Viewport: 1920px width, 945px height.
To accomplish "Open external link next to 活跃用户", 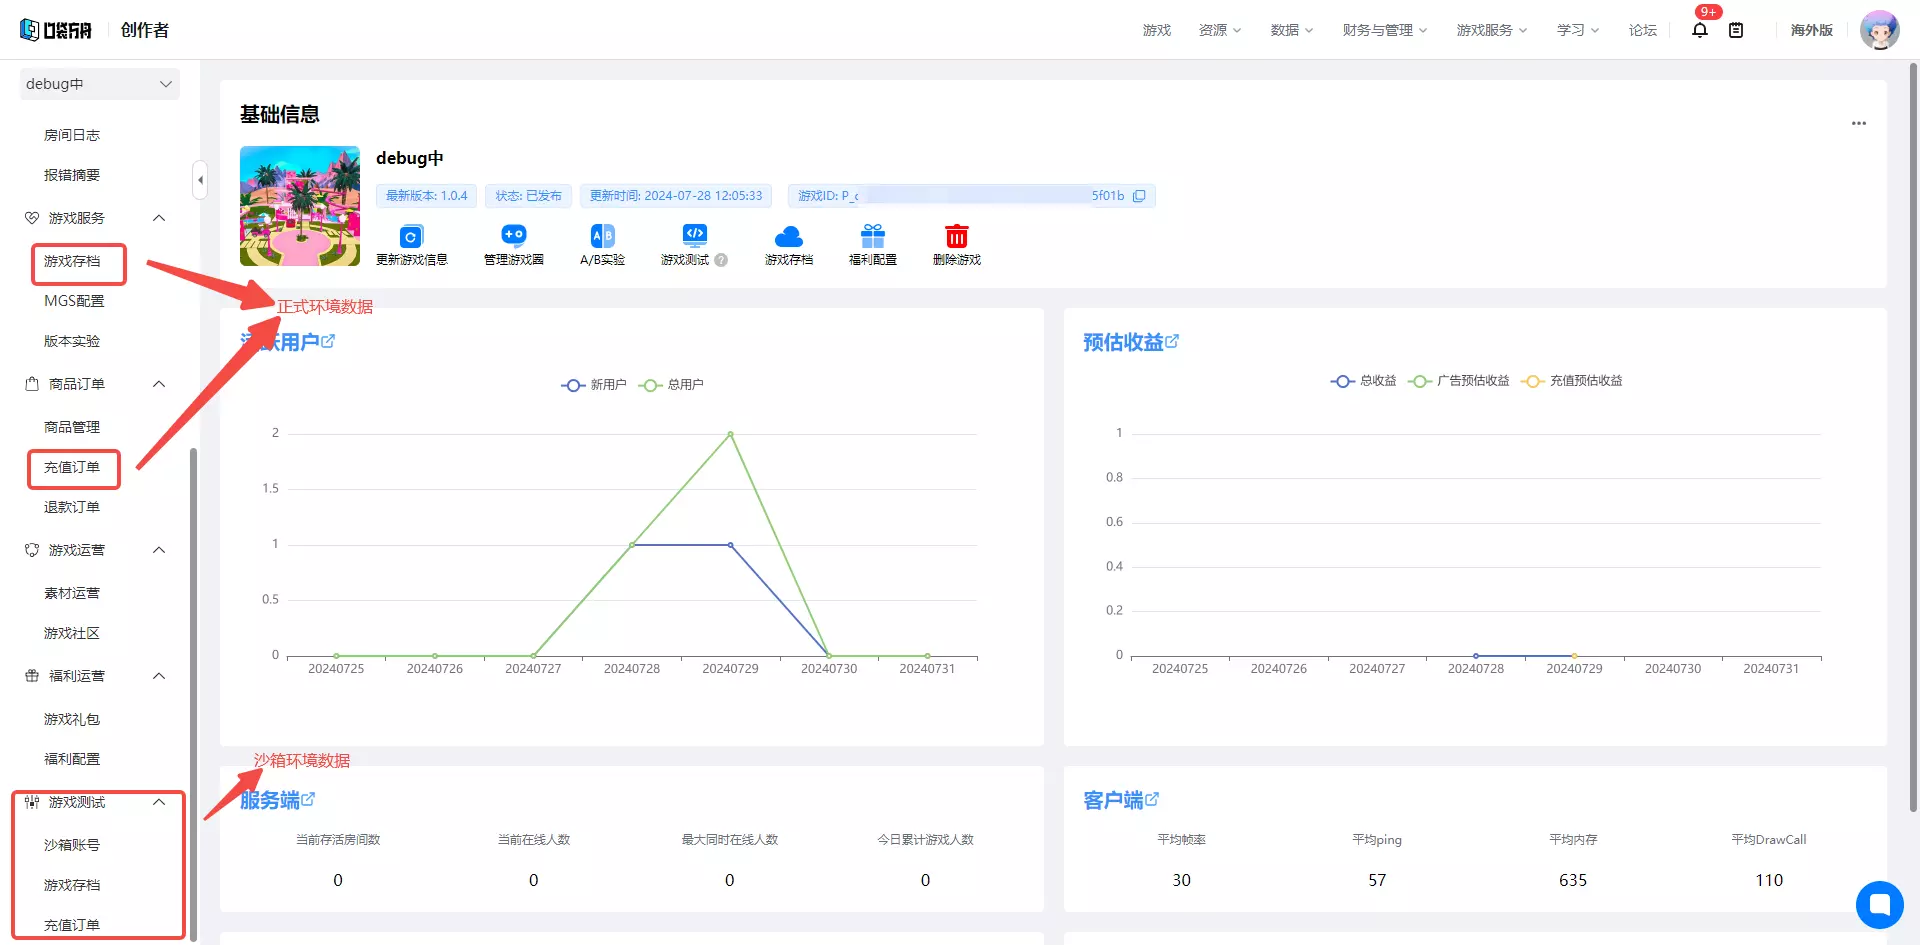I will (328, 341).
